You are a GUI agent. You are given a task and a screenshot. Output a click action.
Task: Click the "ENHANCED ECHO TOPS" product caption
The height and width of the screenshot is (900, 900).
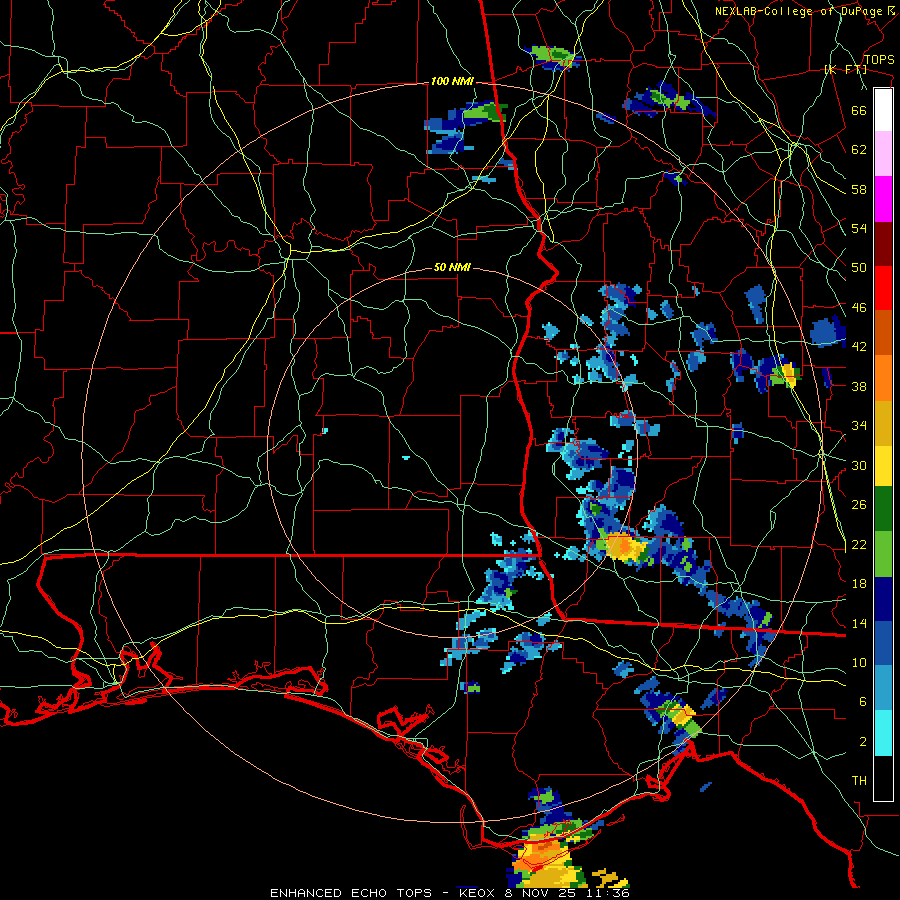tap(351, 893)
